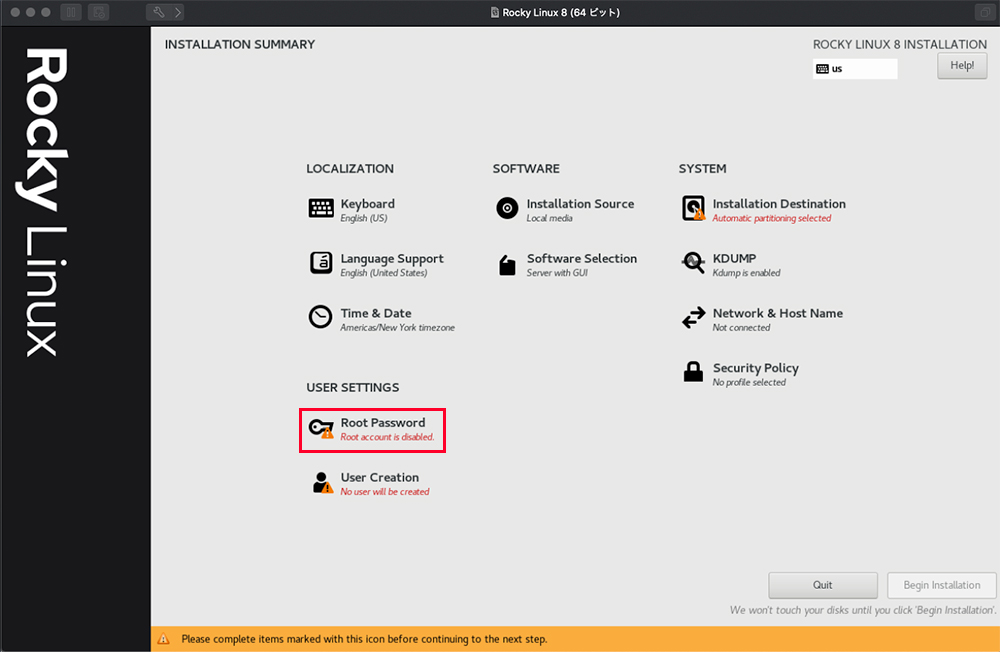Open the Time & Date clock icon
The image size is (1000, 652).
coord(320,317)
